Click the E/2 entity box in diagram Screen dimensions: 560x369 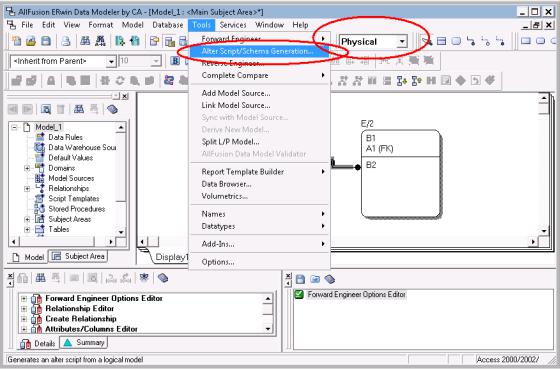pos(400,174)
